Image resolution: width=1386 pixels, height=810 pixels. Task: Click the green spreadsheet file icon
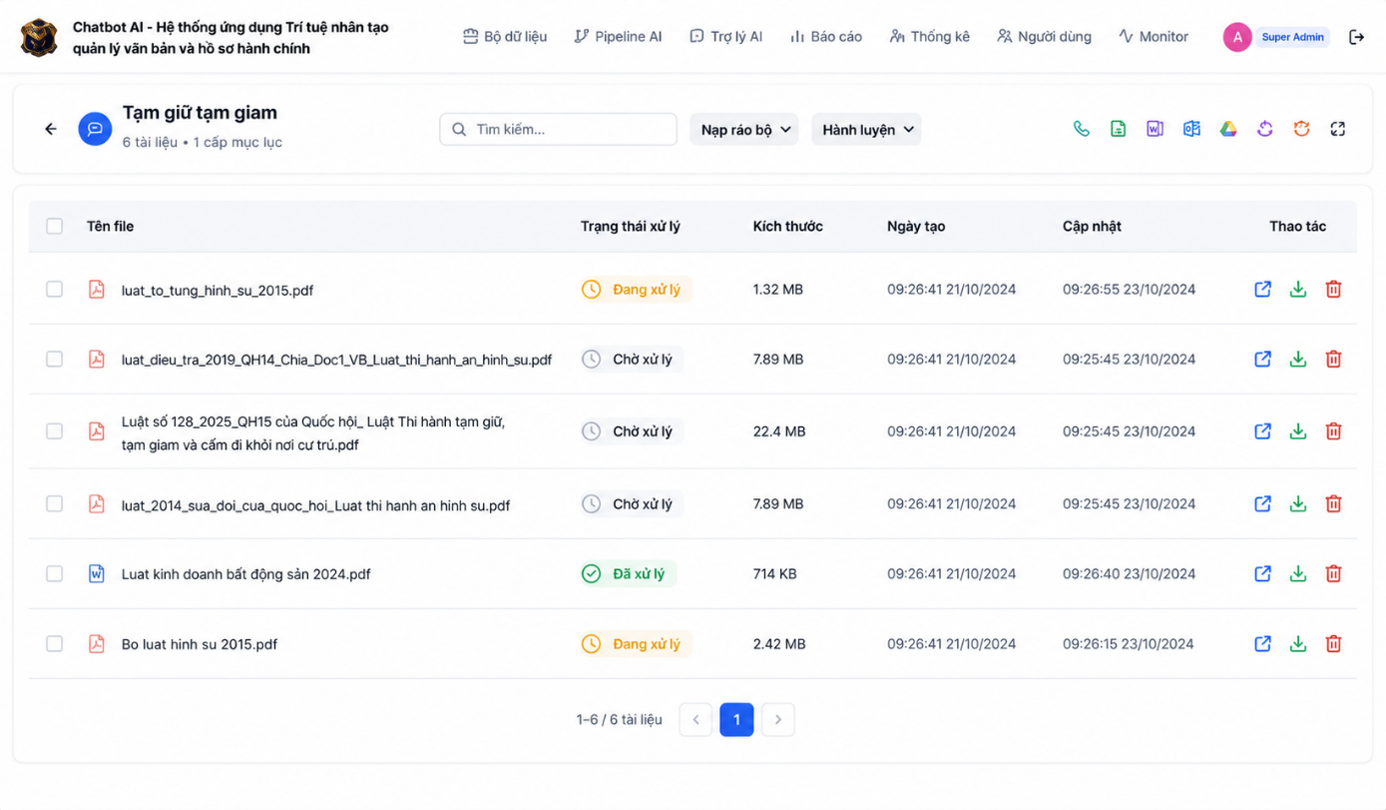(1118, 129)
